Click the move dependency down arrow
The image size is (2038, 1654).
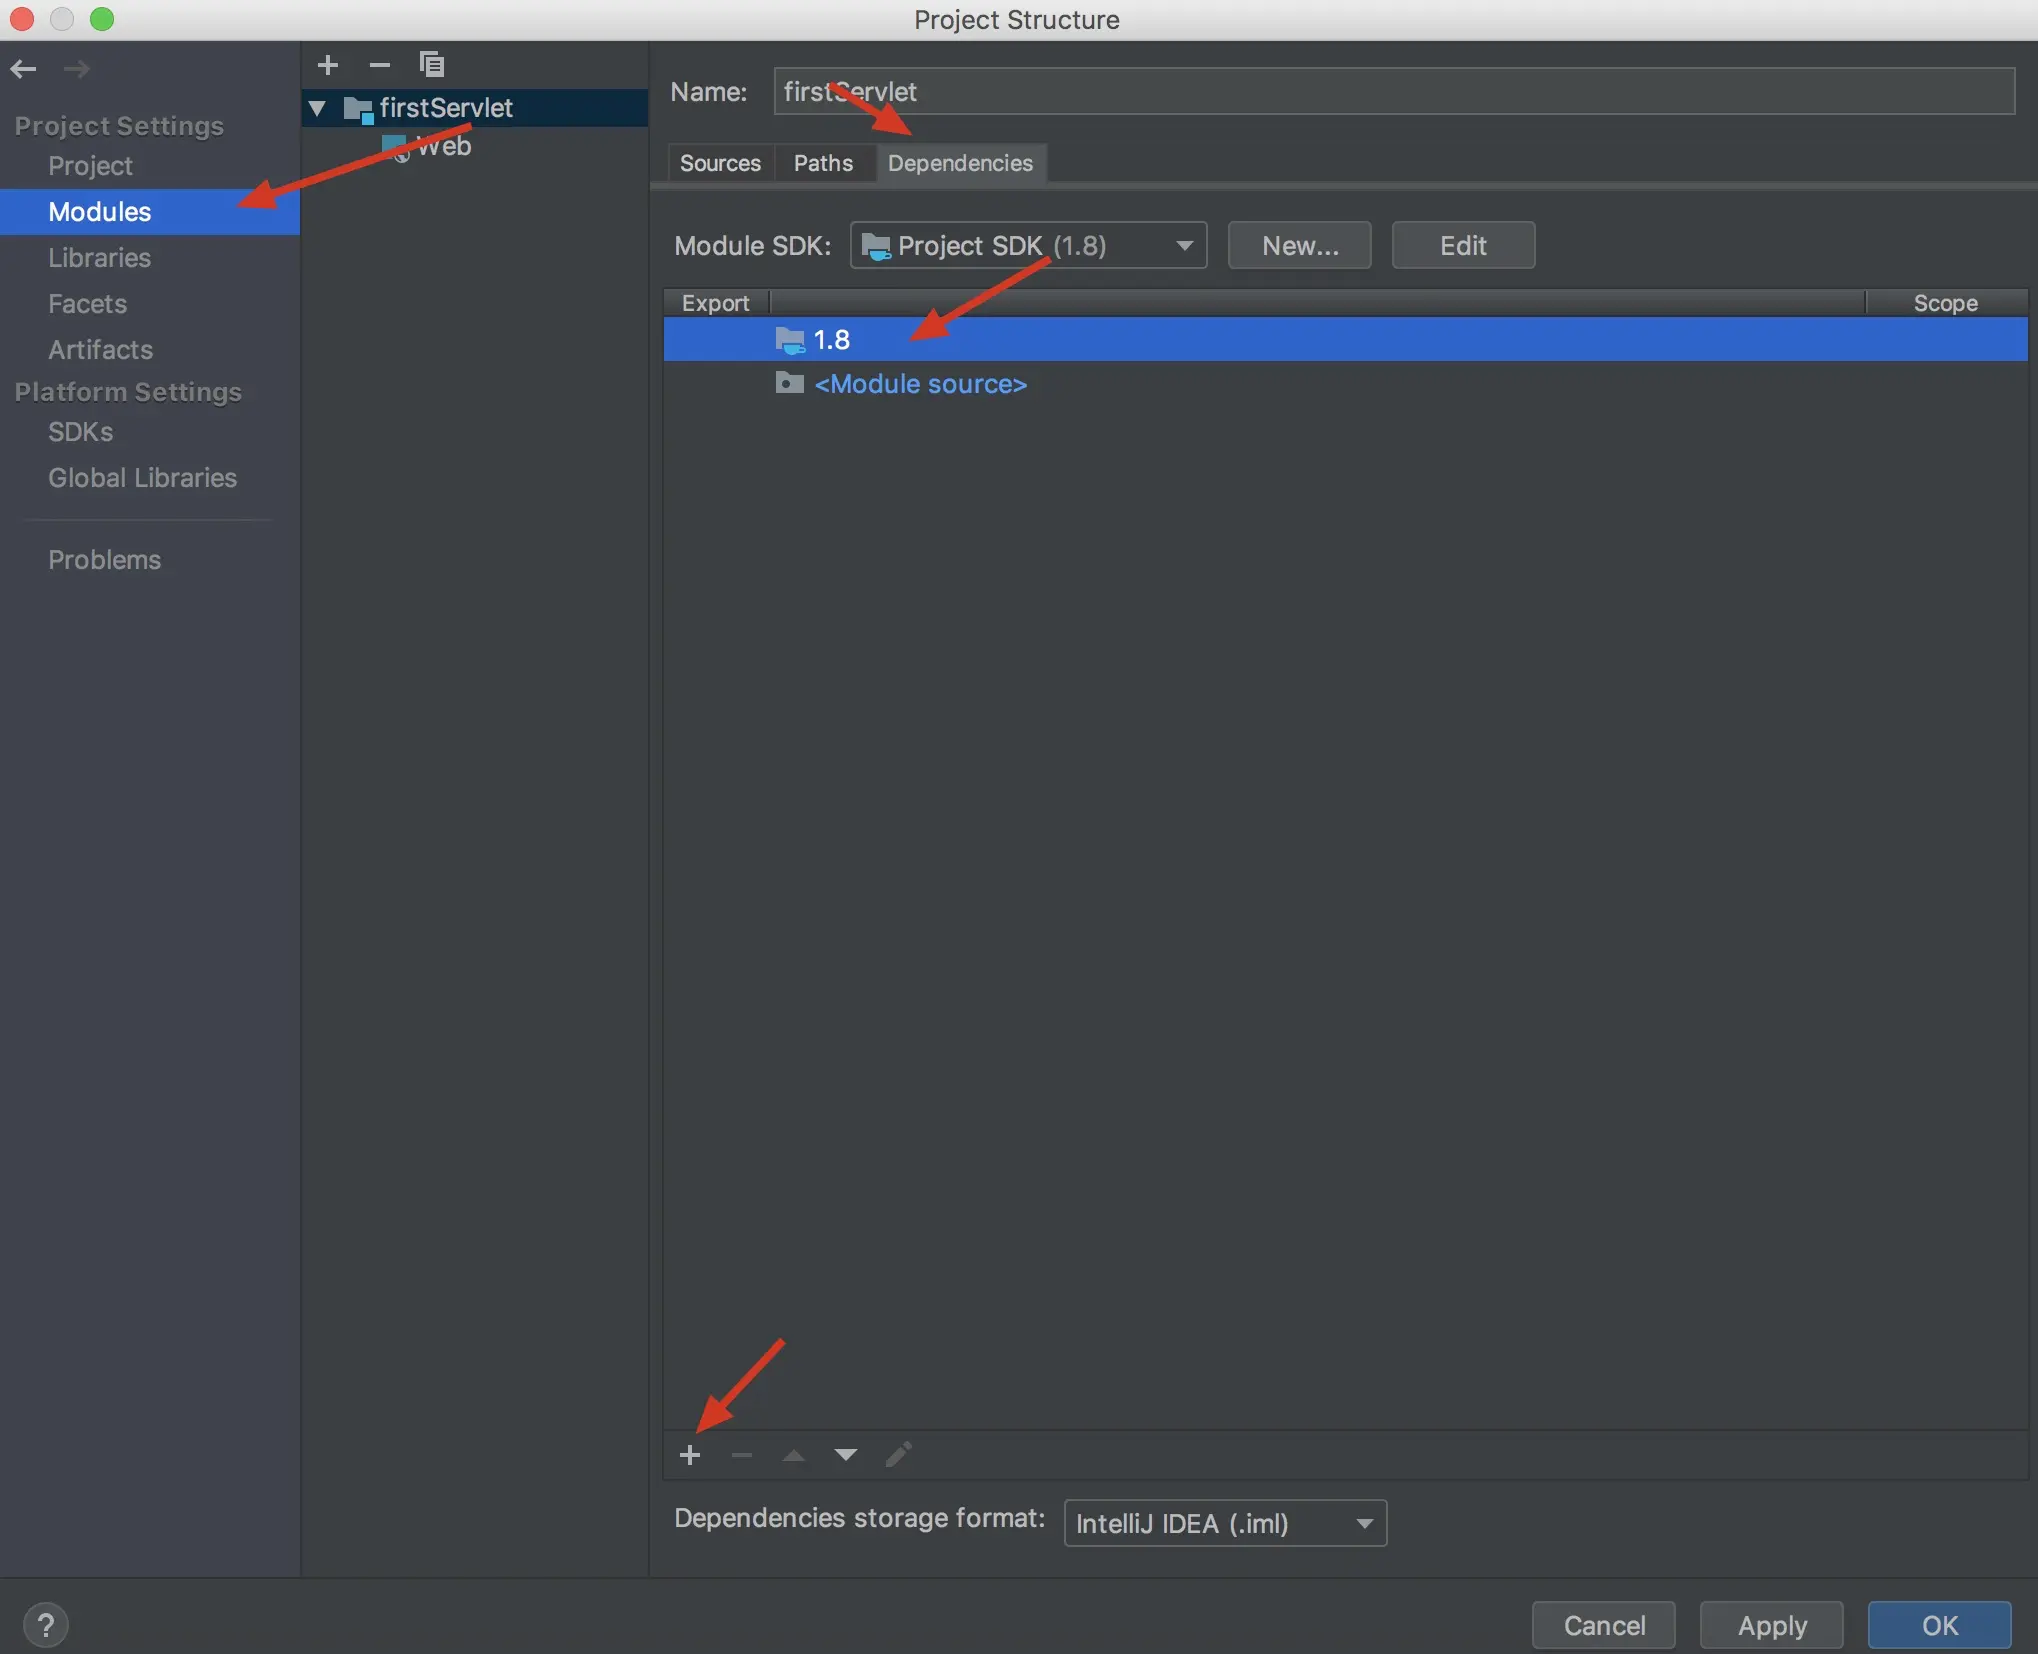tap(845, 1455)
